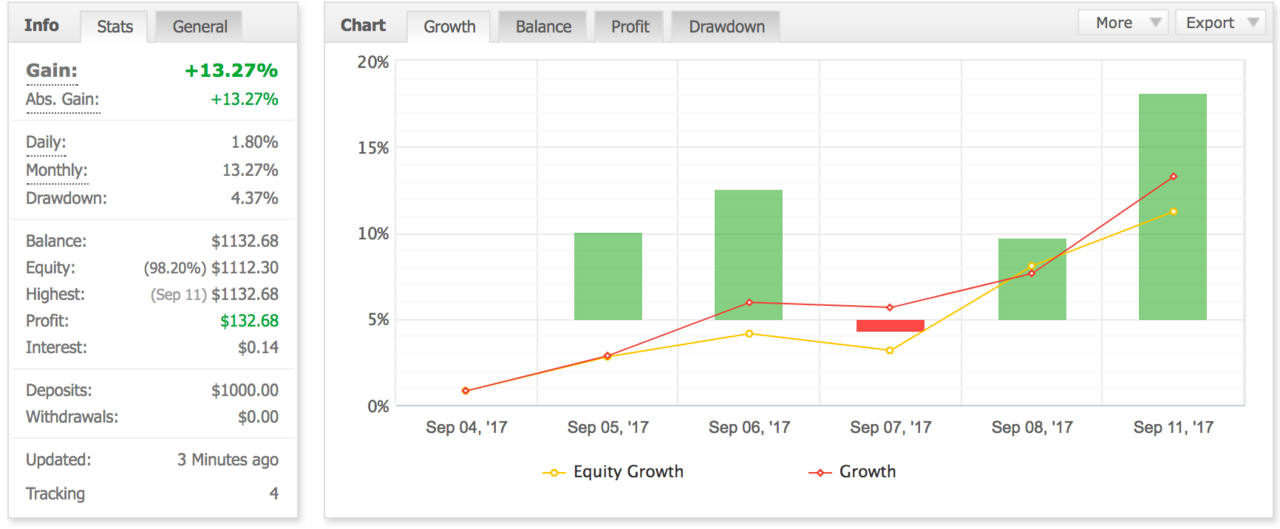The image size is (1280, 529).
Task: Click the Sep 05 green bar
Action: pos(608,276)
